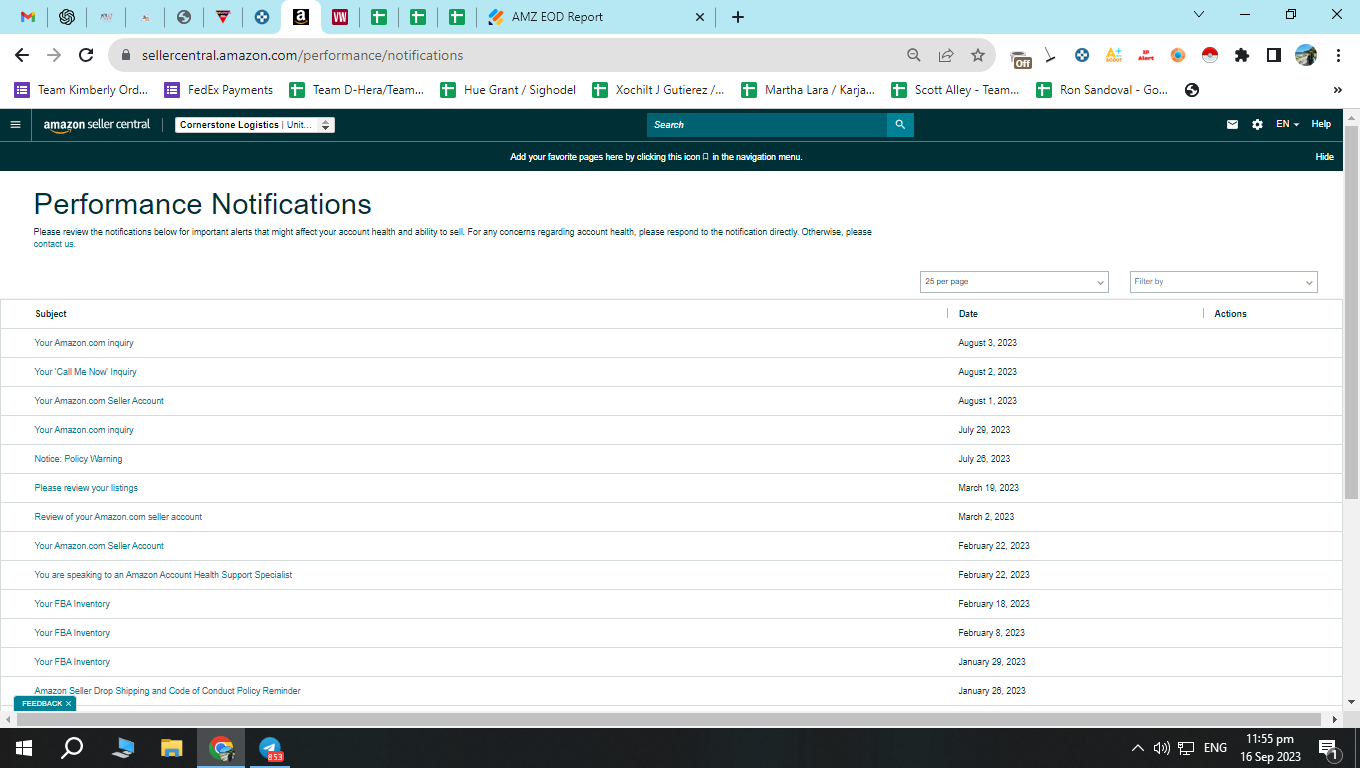
Task: Reload the current page
Action: [x=86, y=55]
